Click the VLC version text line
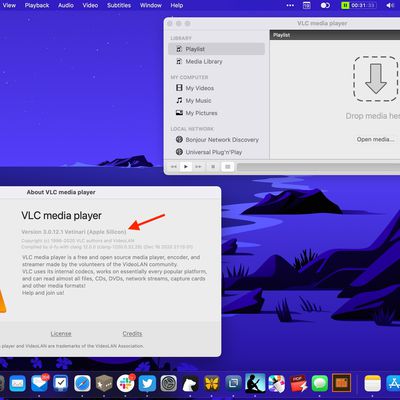Viewport: 400px width, 400px height. (x=74, y=232)
